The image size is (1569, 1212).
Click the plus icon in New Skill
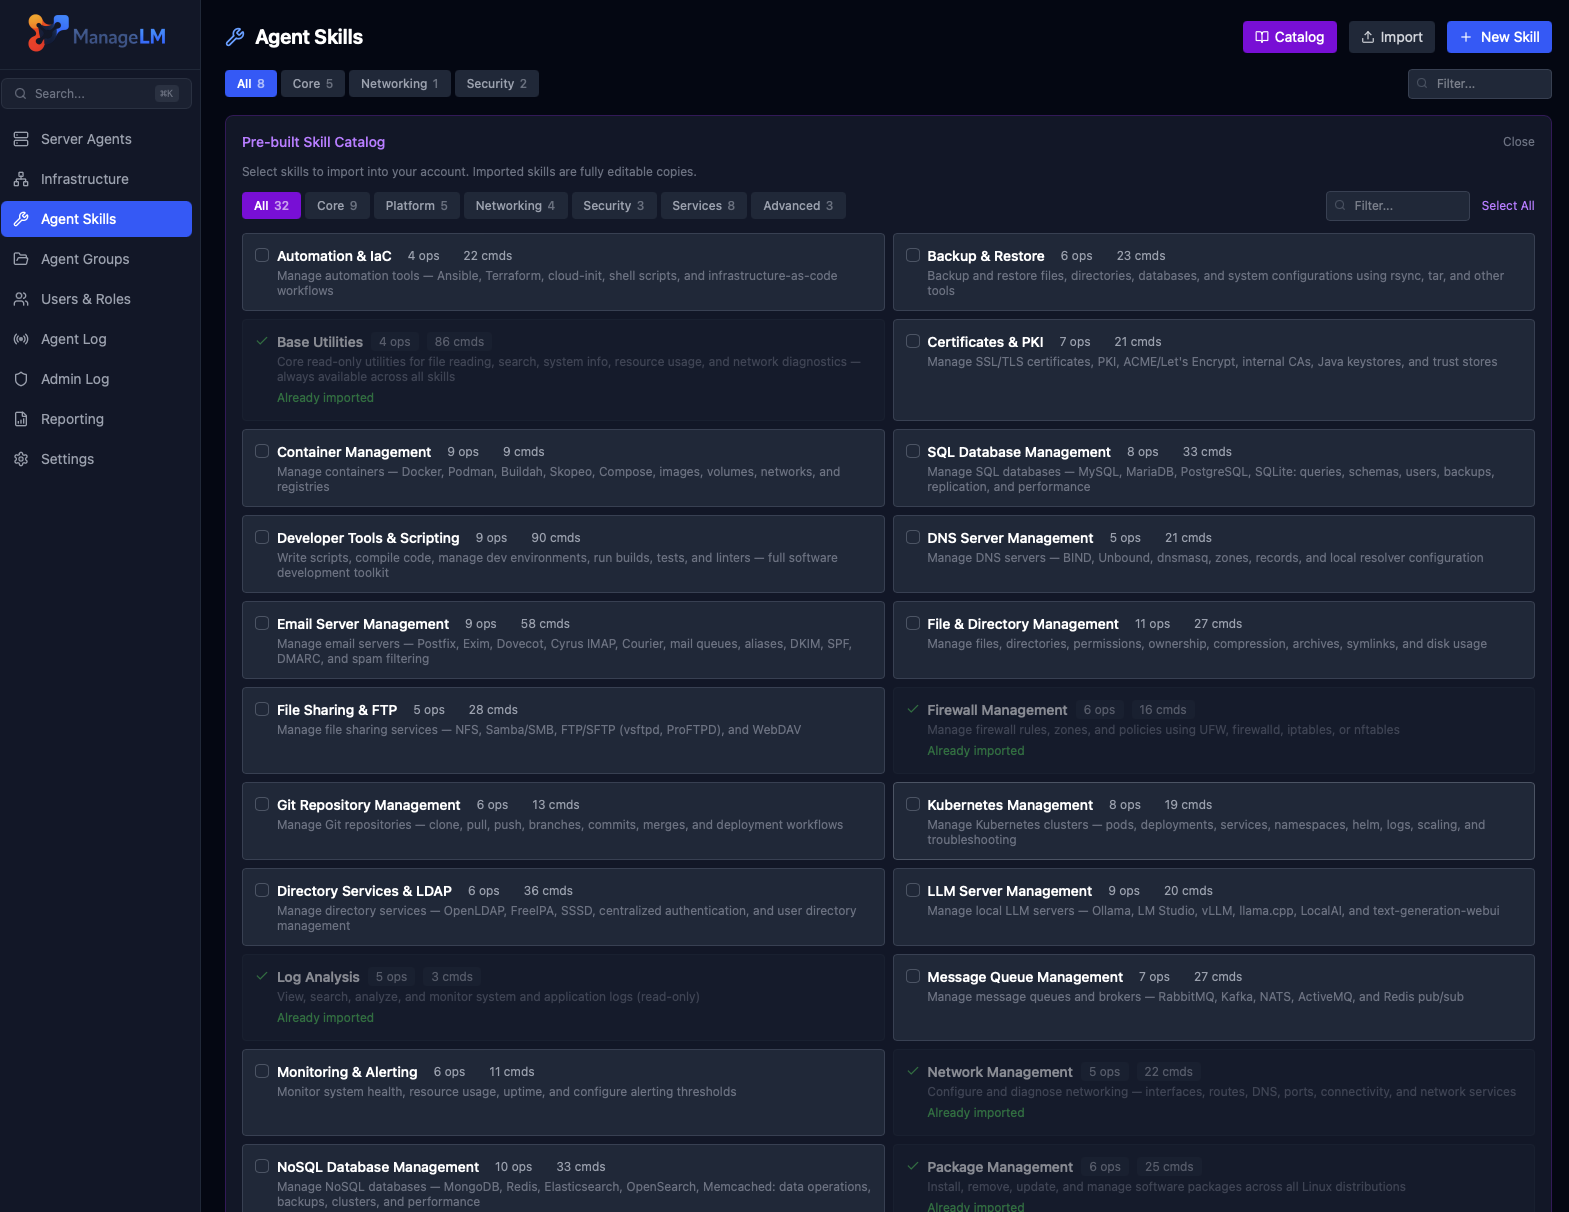(x=1466, y=37)
